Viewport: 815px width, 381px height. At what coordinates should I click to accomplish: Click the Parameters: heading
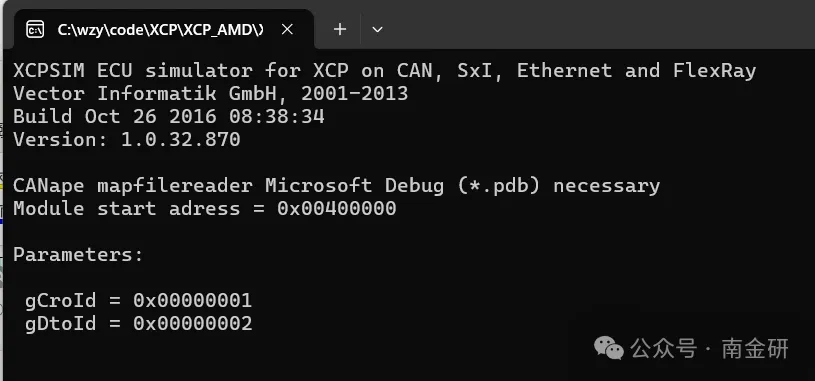point(78,255)
